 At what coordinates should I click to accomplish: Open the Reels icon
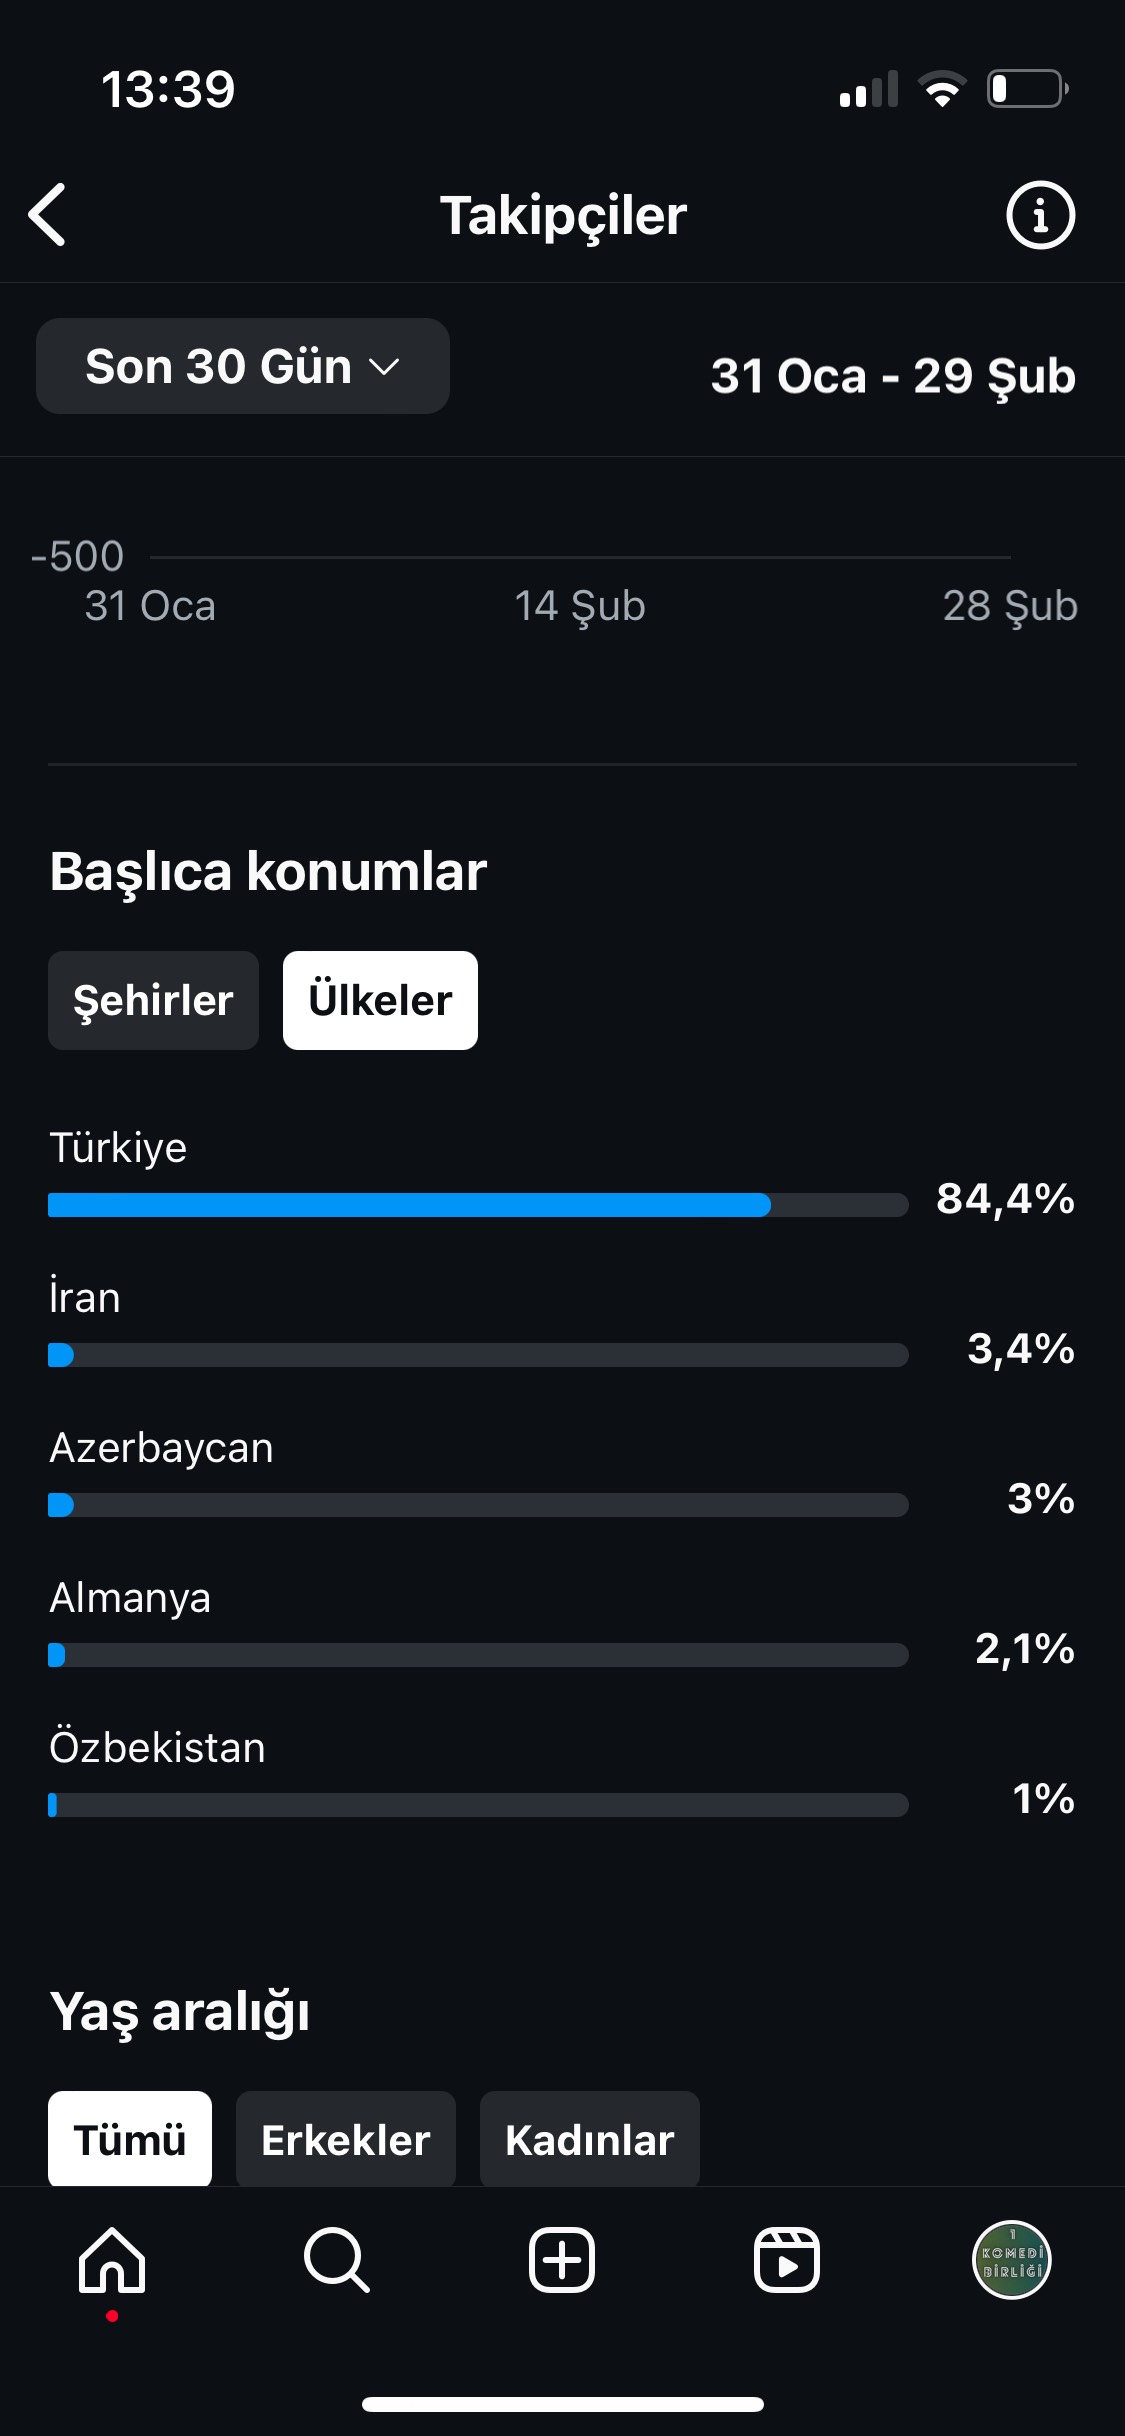[787, 2260]
